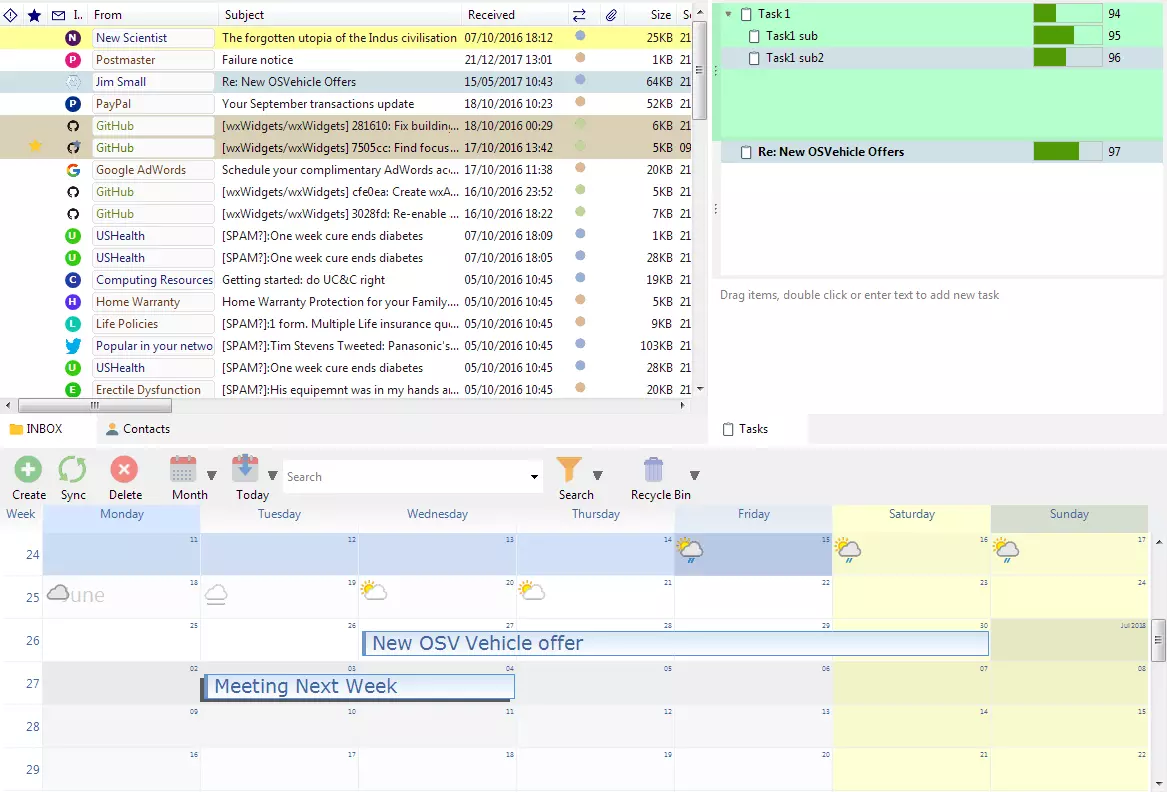This screenshot has width=1167, height=792.
Task: Check the Task1 sub checkbox
Action: coord(755,36)
